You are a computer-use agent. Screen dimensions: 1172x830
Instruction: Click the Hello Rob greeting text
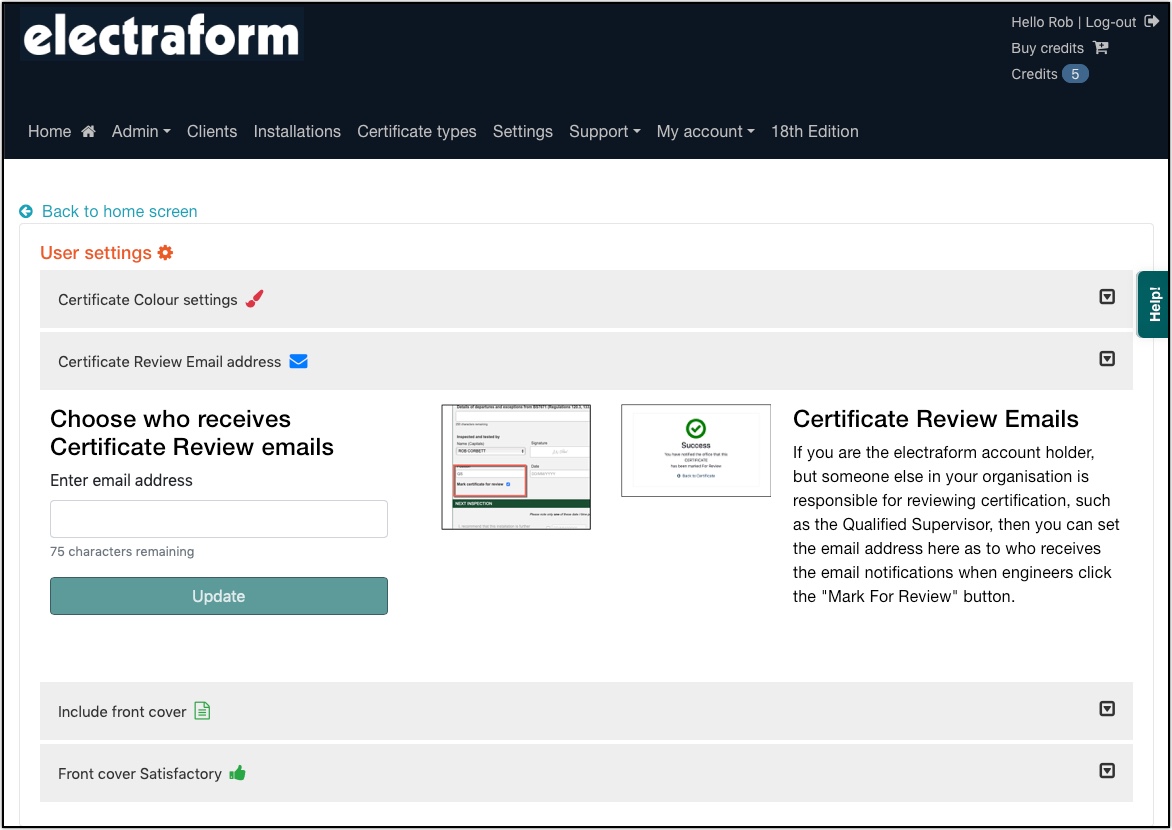click(1042, 22)
